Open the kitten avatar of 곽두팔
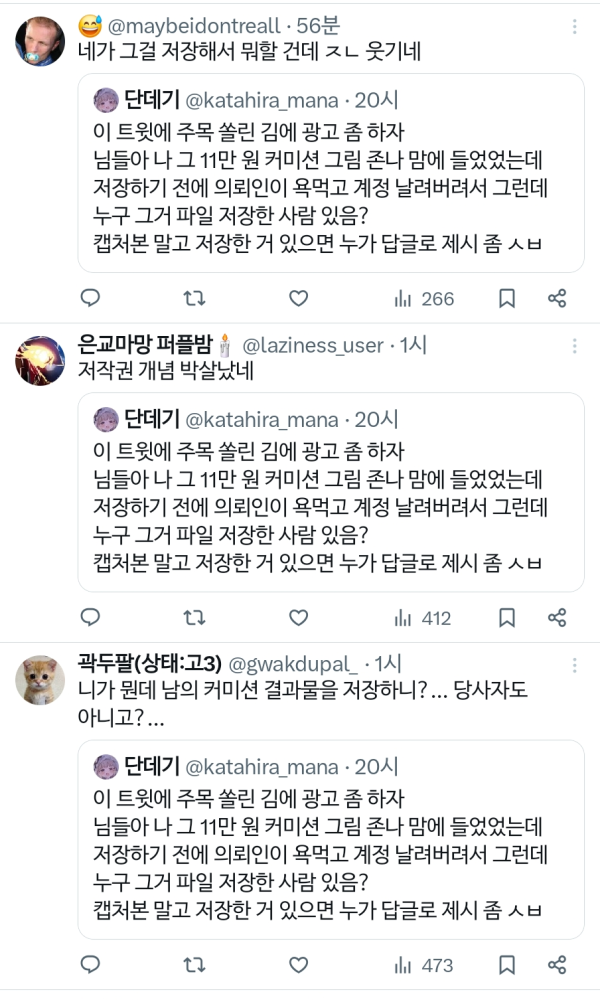 pos(40,680)
